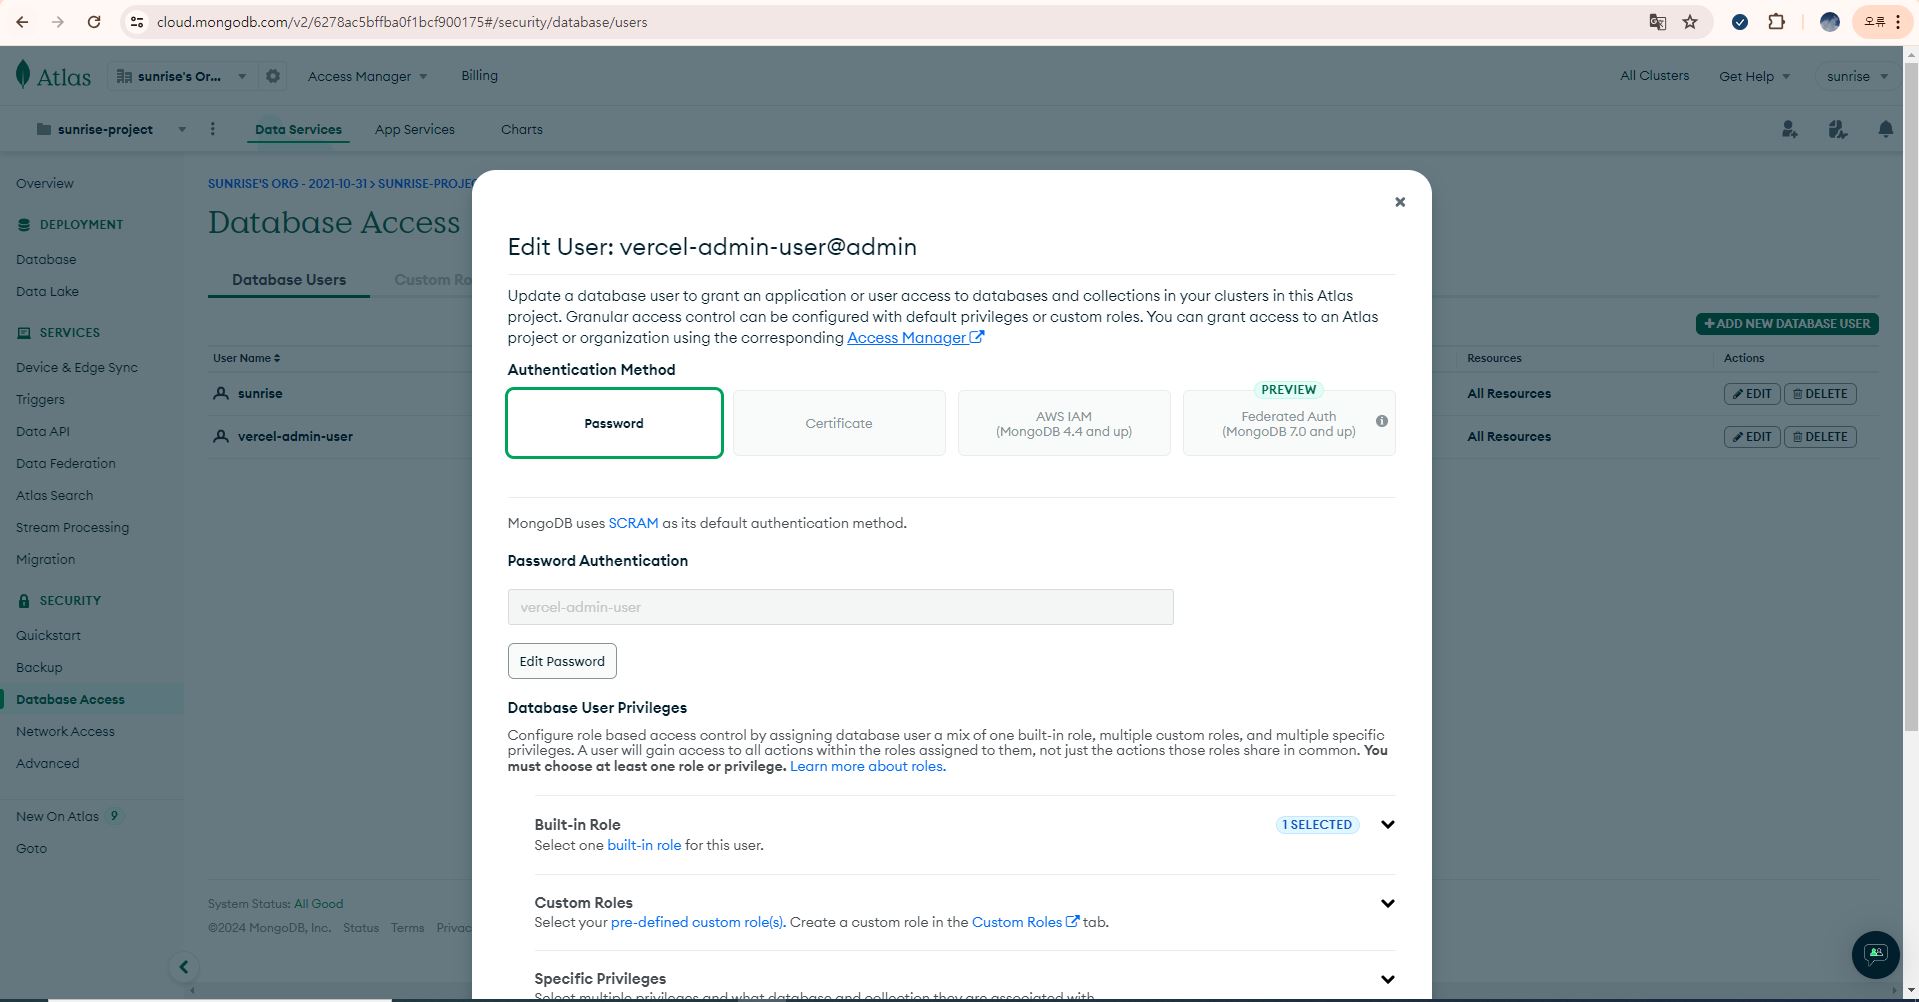Open project options three-dot menu

212,129
